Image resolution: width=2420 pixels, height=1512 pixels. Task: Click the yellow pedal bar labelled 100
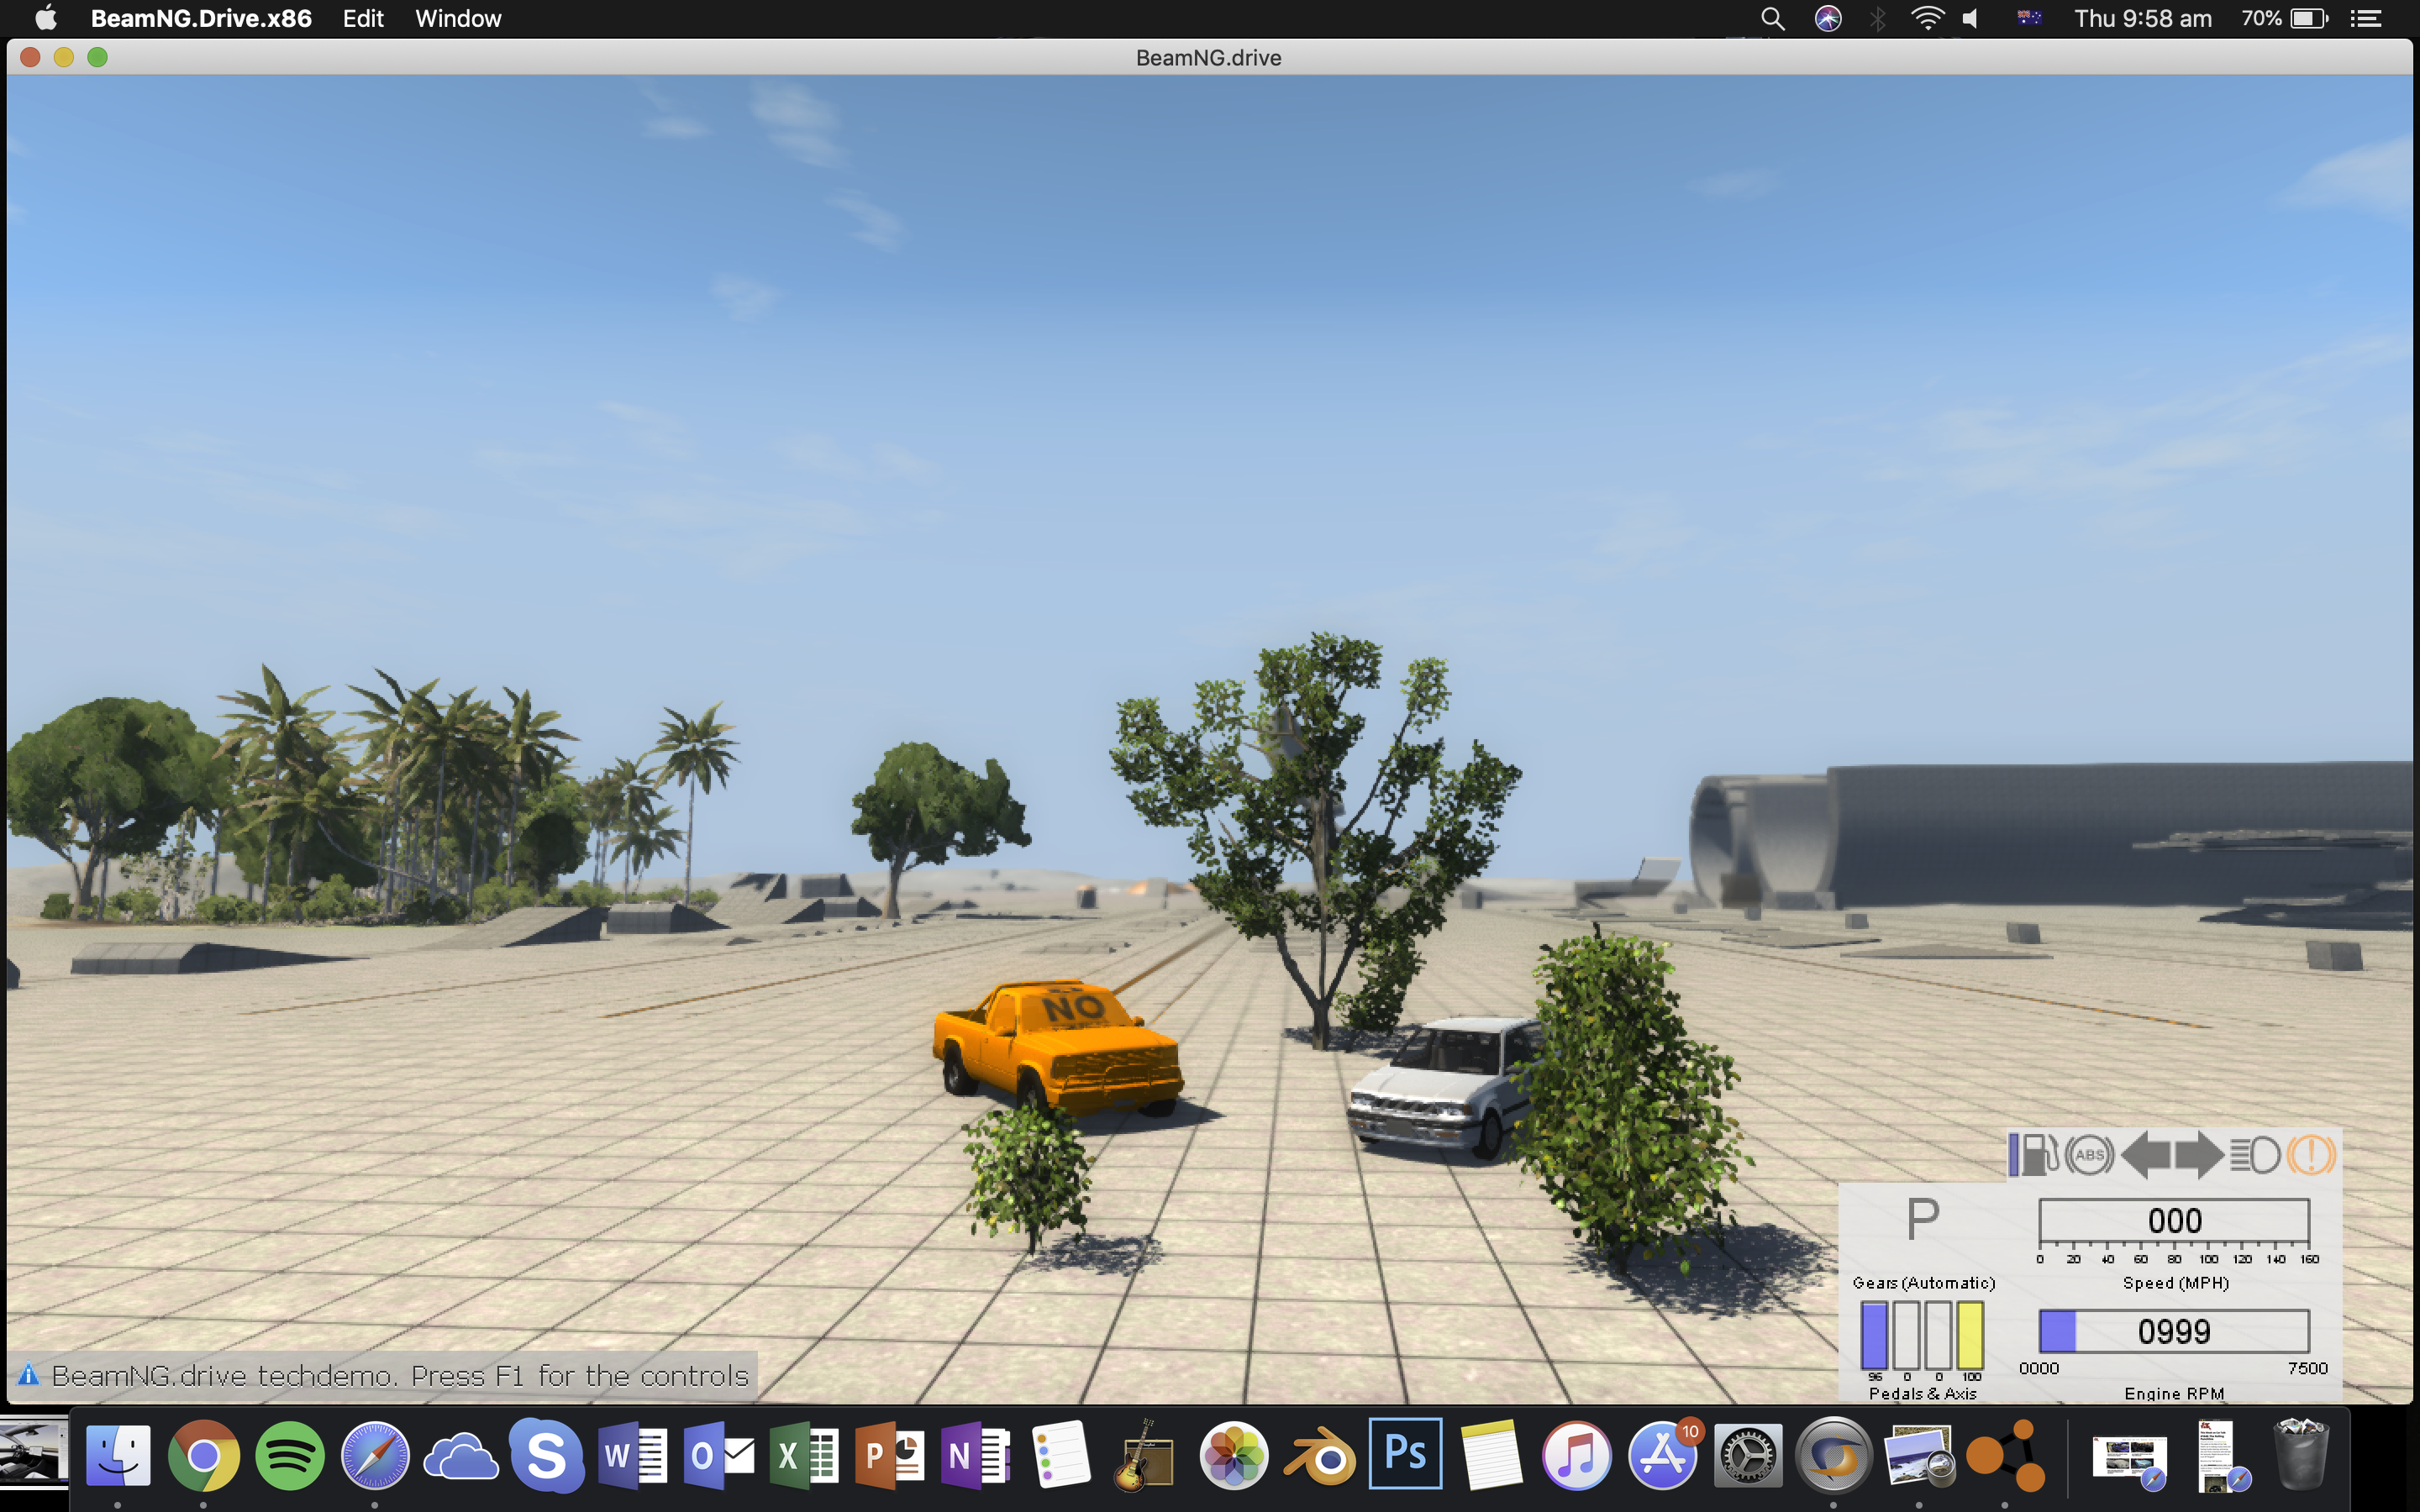tap(1970, 1334)
